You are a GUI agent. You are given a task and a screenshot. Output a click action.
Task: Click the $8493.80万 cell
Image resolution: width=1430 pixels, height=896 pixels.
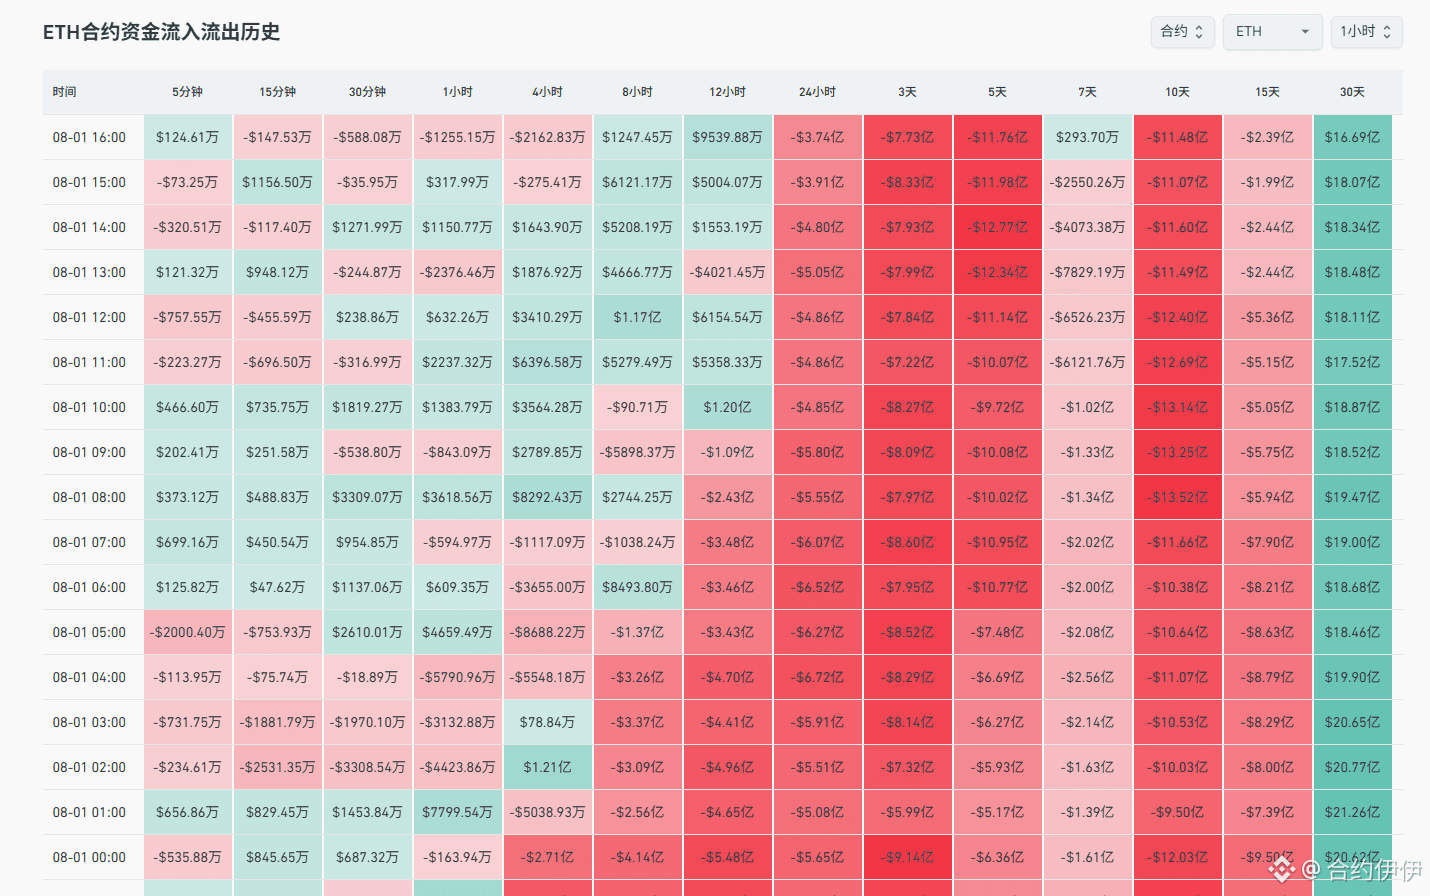click(638, 587)
